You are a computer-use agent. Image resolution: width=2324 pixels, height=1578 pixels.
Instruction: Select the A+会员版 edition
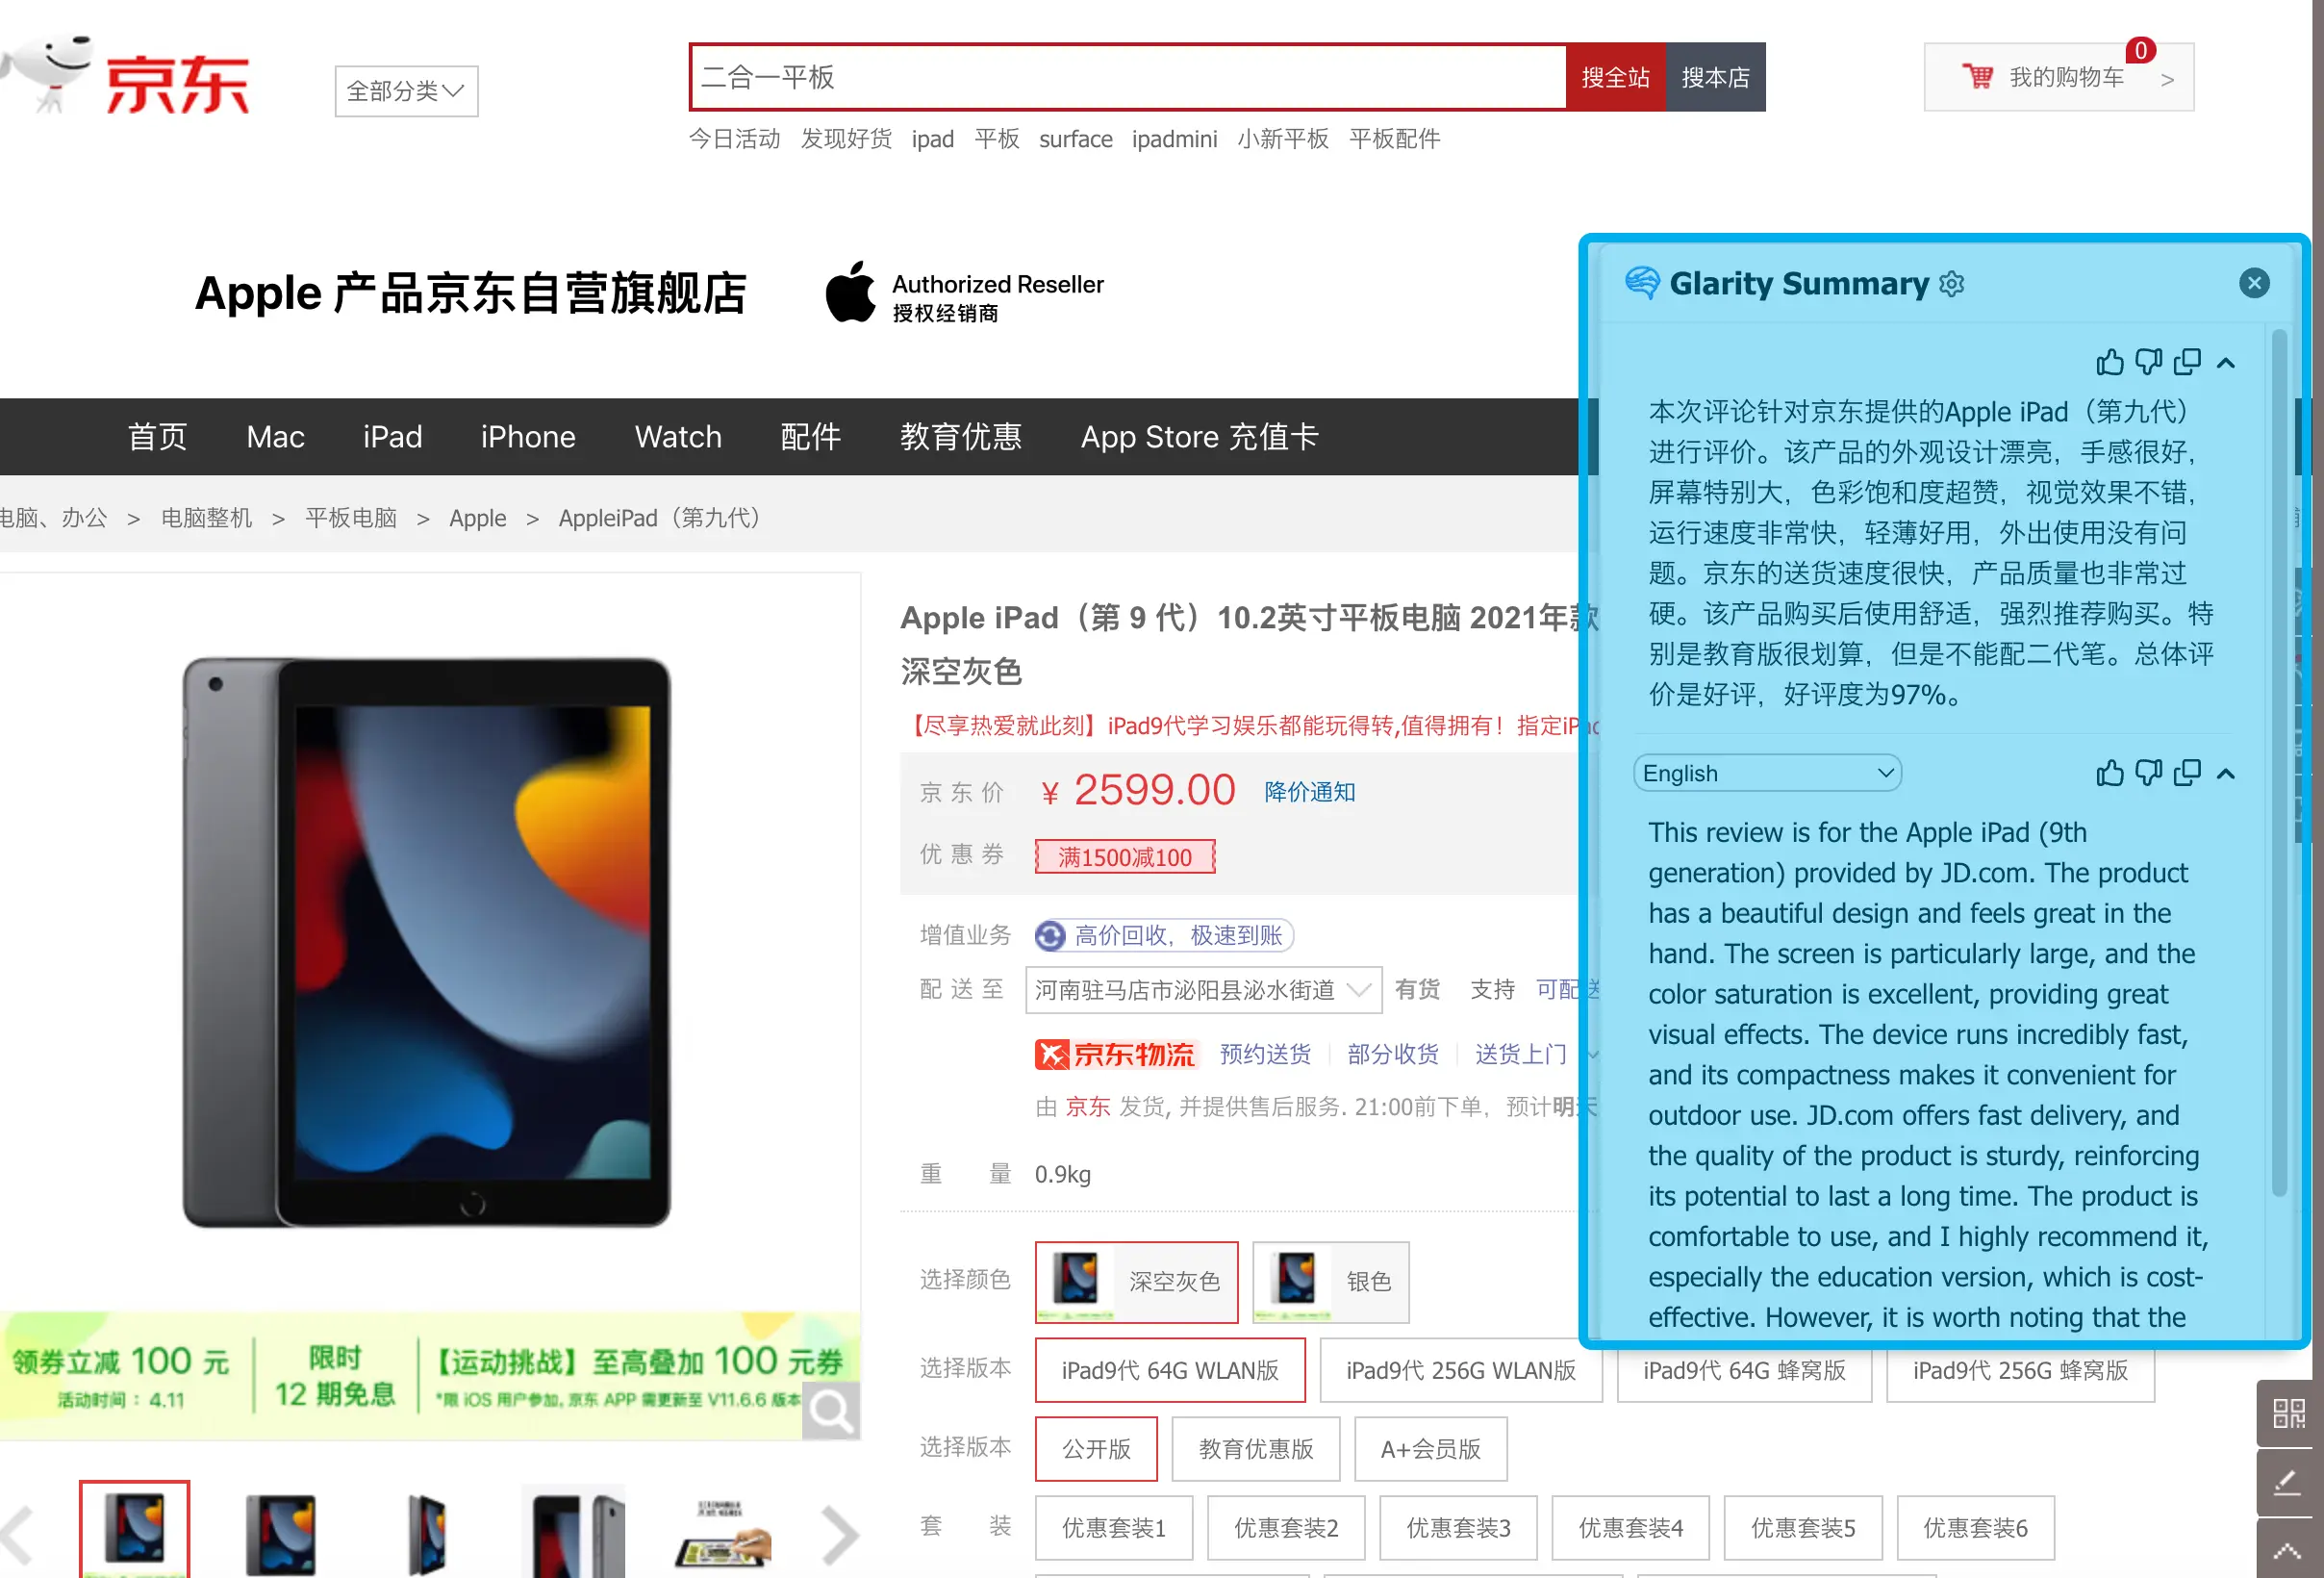pyautogui.click(x=1430, y=1449)
